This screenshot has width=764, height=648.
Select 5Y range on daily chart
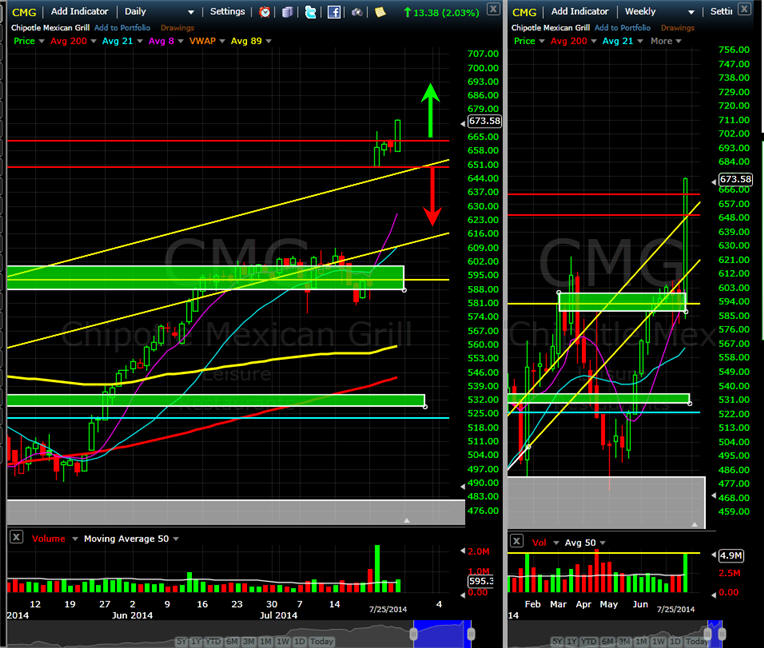coord(181,642)
